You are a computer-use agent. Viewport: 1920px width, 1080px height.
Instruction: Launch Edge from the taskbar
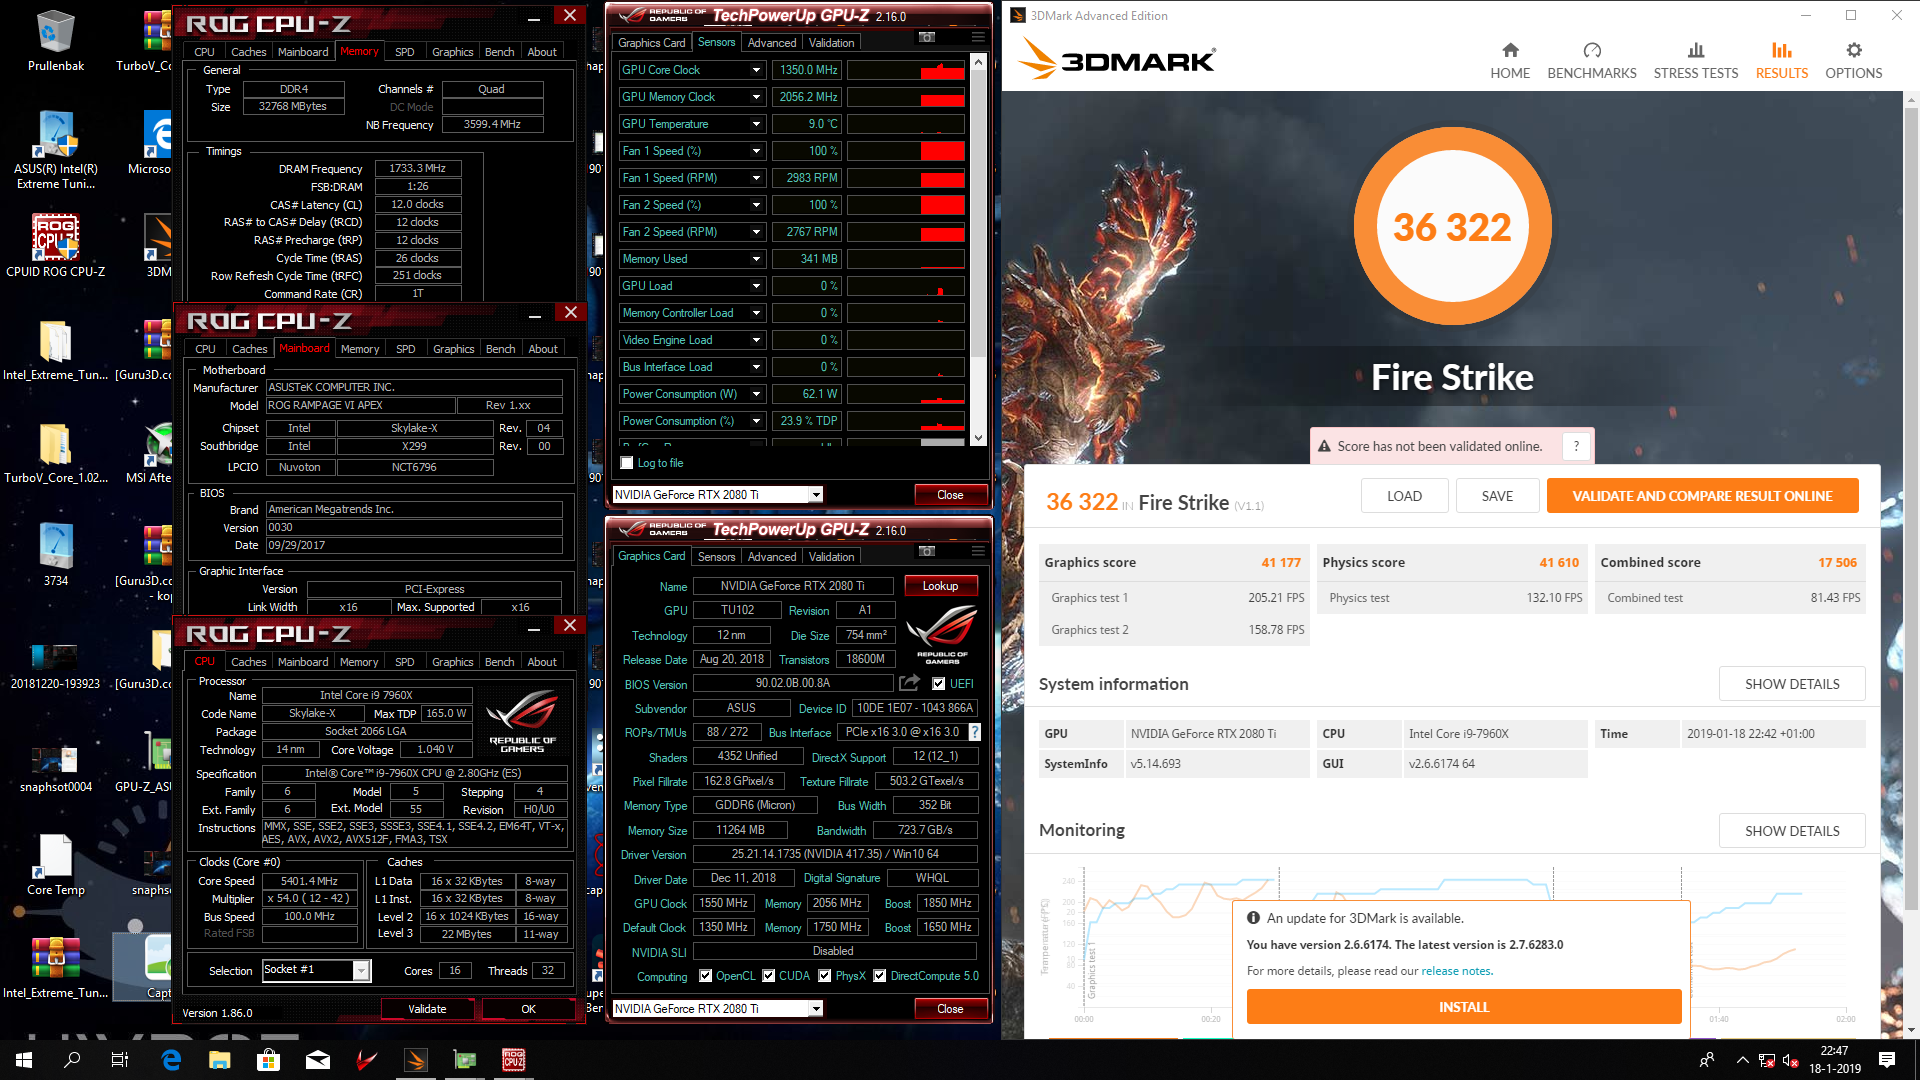point(171,1060)
